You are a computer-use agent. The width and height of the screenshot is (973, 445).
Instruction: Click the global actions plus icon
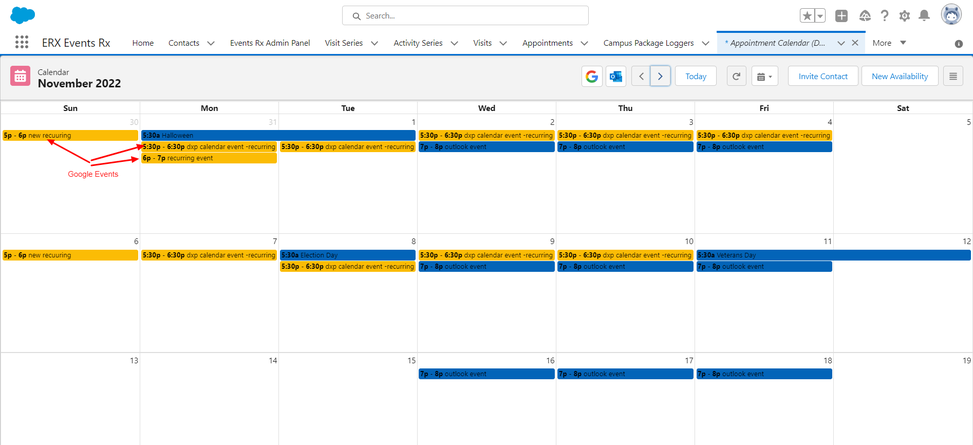tap(842, 16)
